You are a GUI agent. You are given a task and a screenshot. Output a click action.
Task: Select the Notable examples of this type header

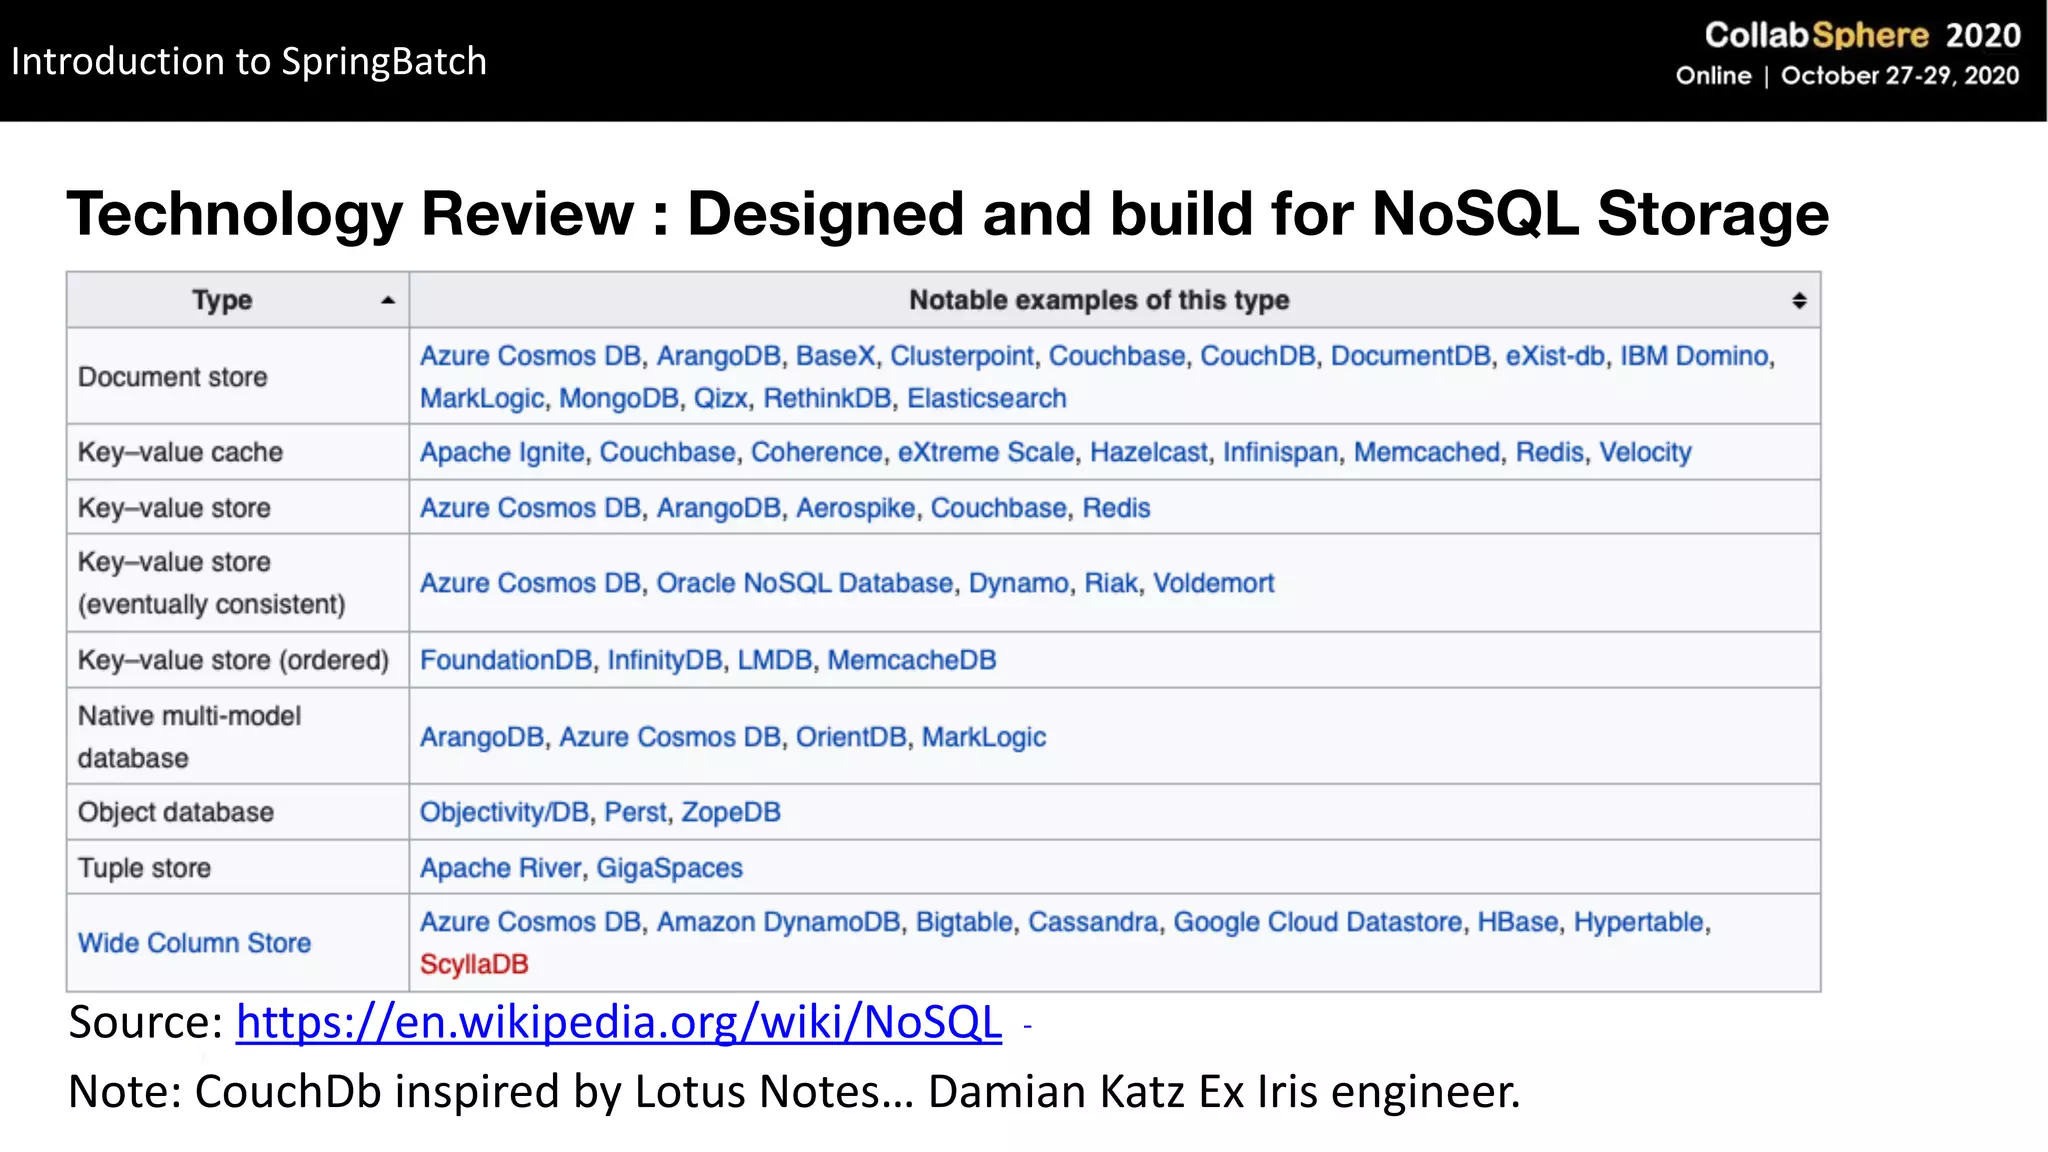pyautogui.click(x=1115, y=300)
